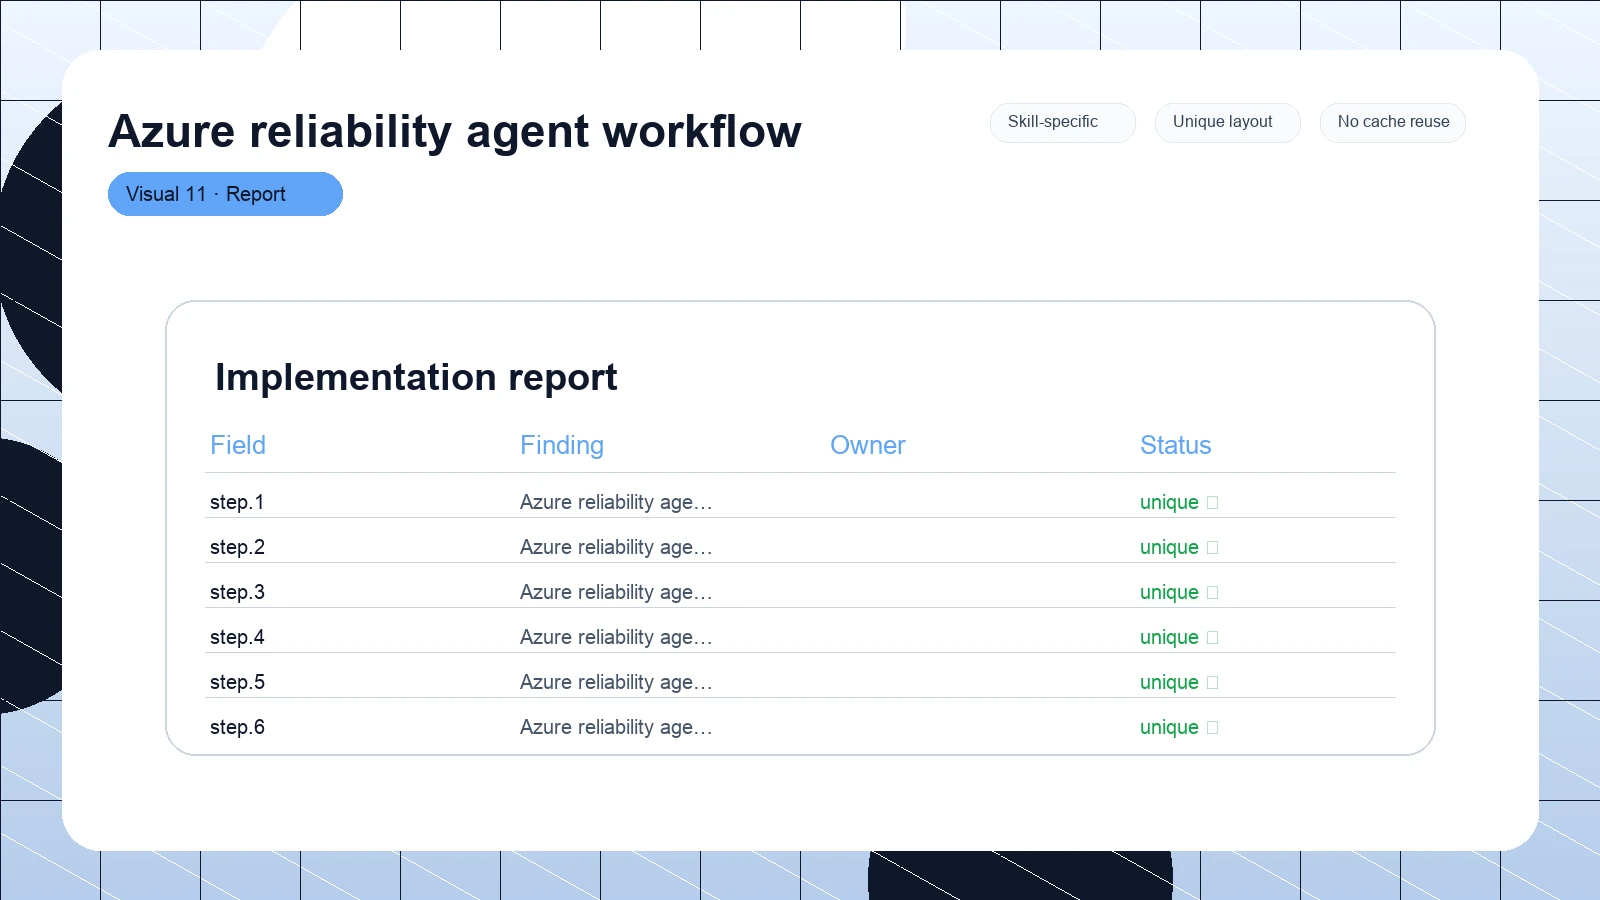This screenshot has width=1600, height=900.
Task: Select the step.6 field cell
Action: point(237,727)
